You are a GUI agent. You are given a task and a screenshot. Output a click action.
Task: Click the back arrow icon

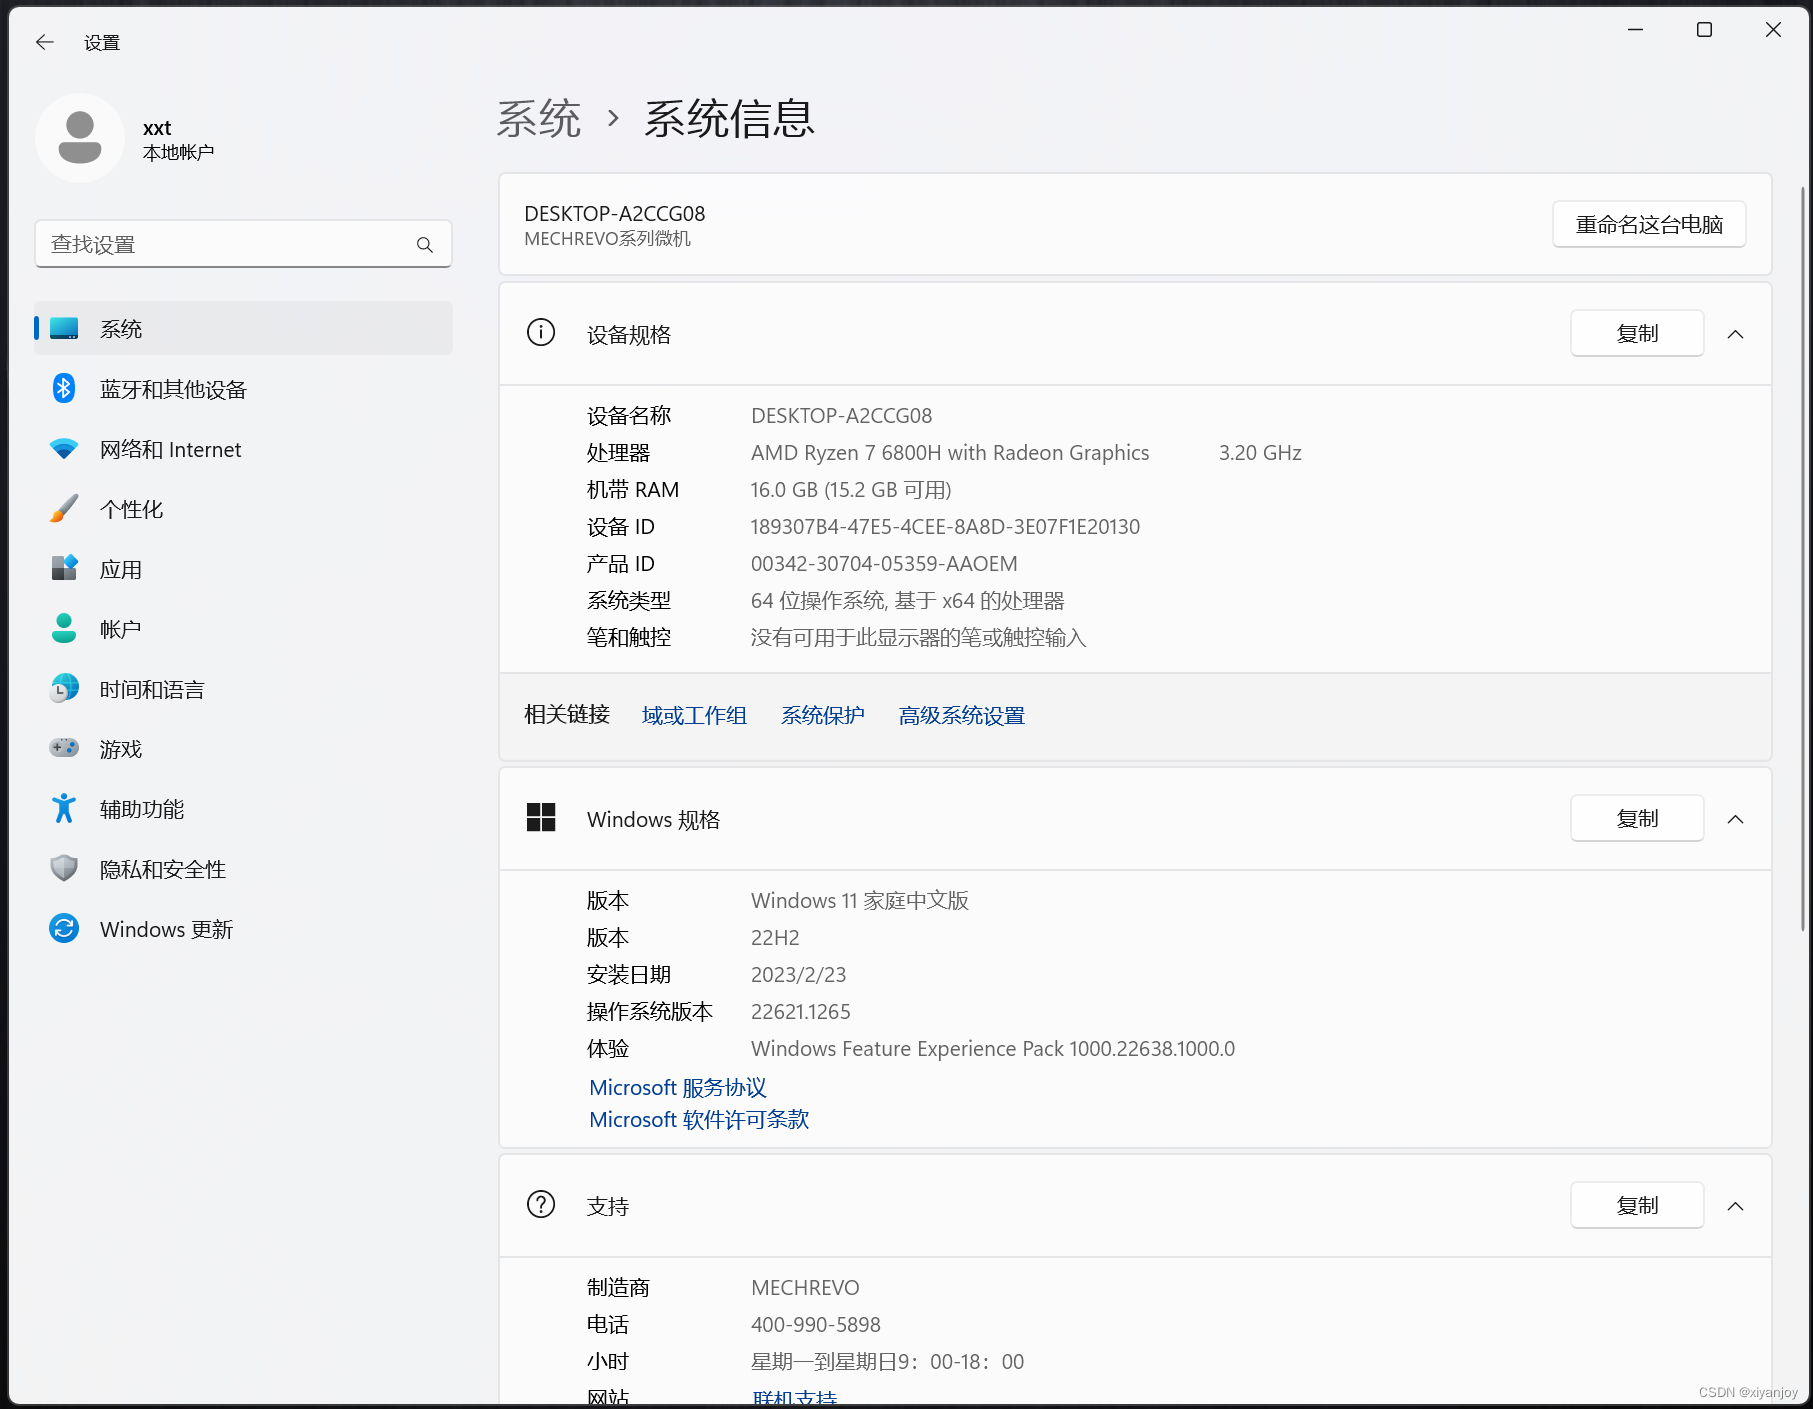tap(44, 42)
